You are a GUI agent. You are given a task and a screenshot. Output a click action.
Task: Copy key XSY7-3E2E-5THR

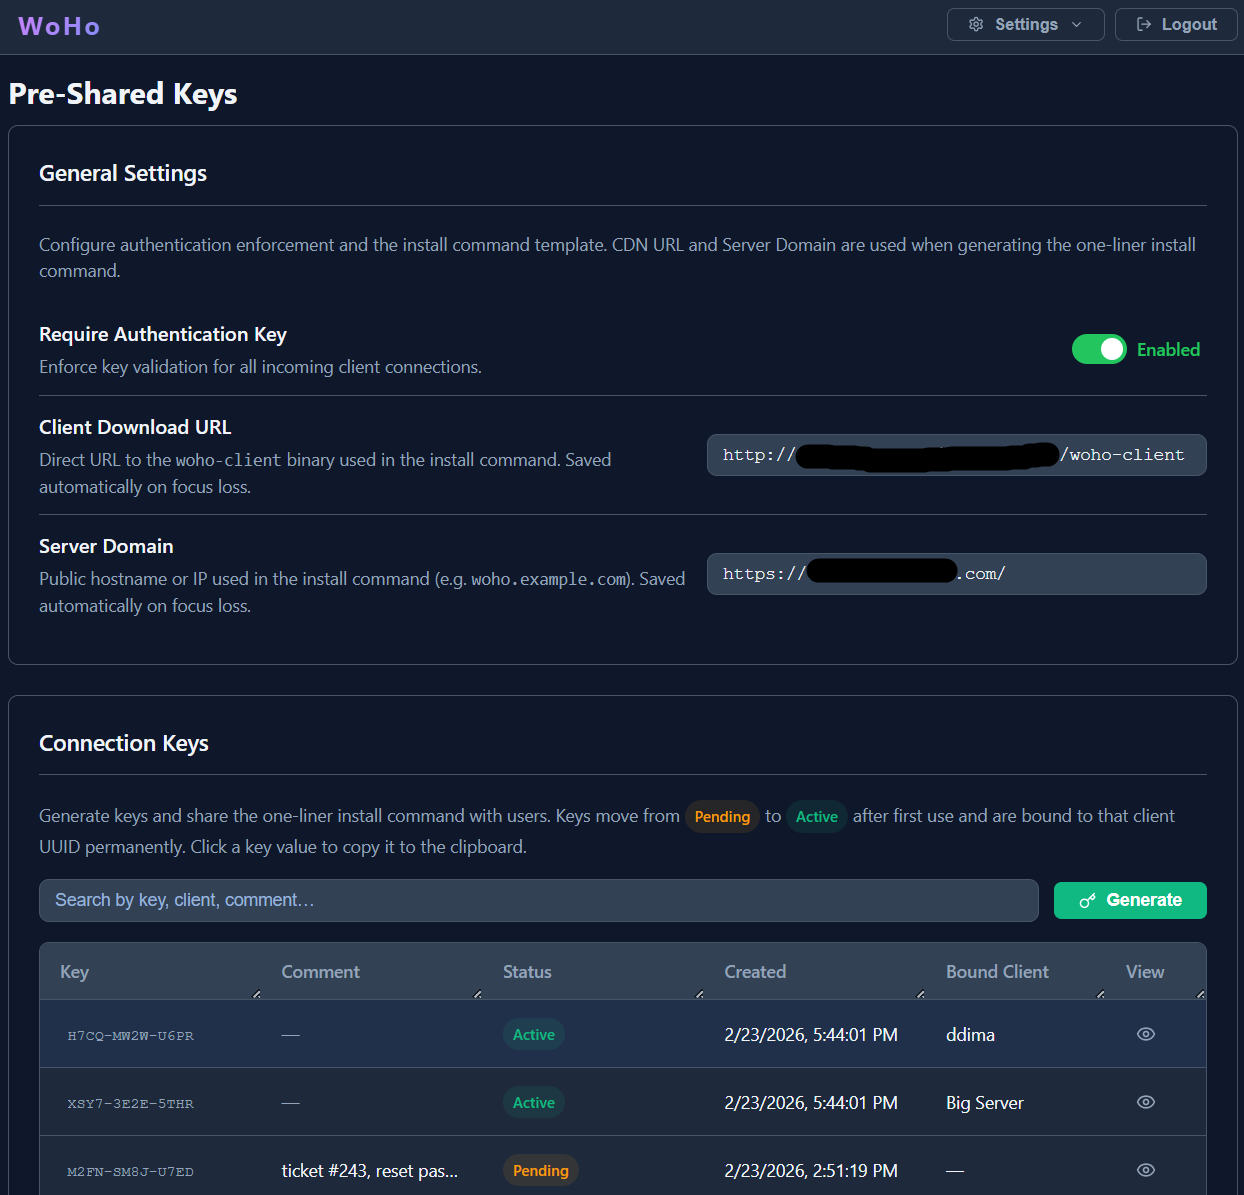pyautogui.click(x=130, y=1104)
